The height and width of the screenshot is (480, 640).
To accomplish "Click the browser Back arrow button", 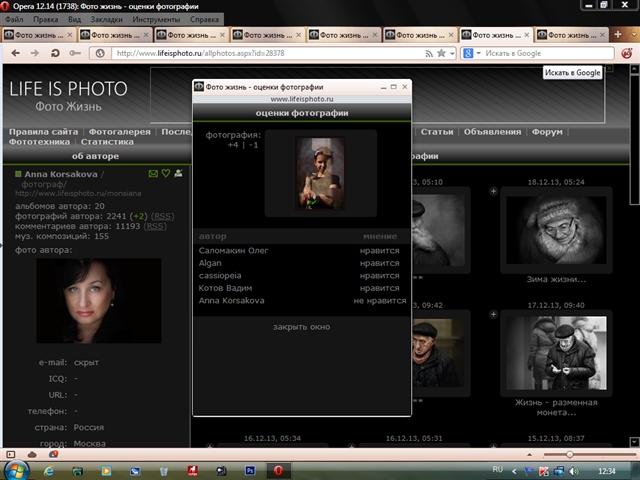I will [14, 53].
